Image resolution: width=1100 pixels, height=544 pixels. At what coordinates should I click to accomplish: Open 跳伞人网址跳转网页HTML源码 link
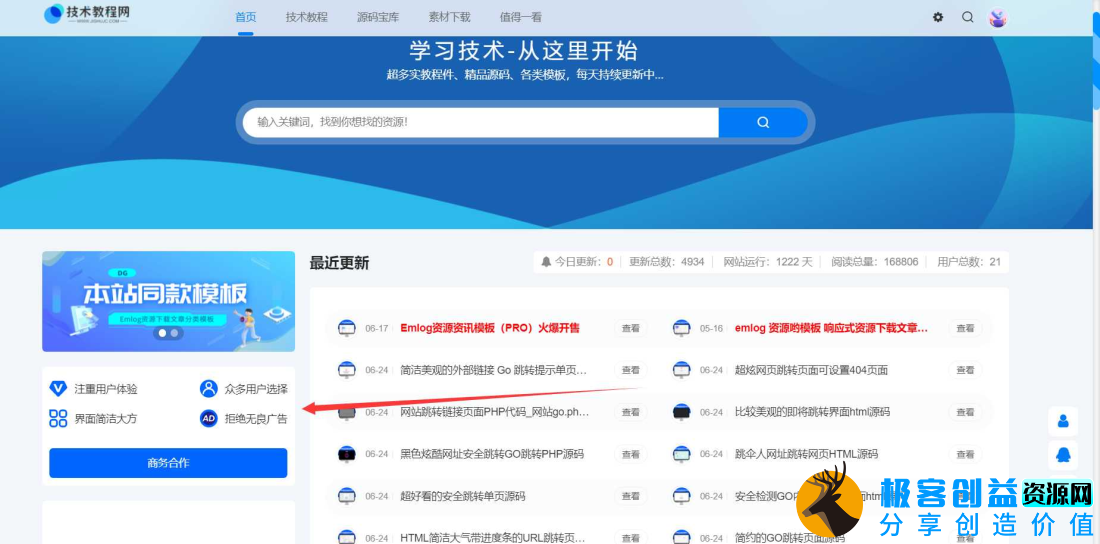pos(806,454)
